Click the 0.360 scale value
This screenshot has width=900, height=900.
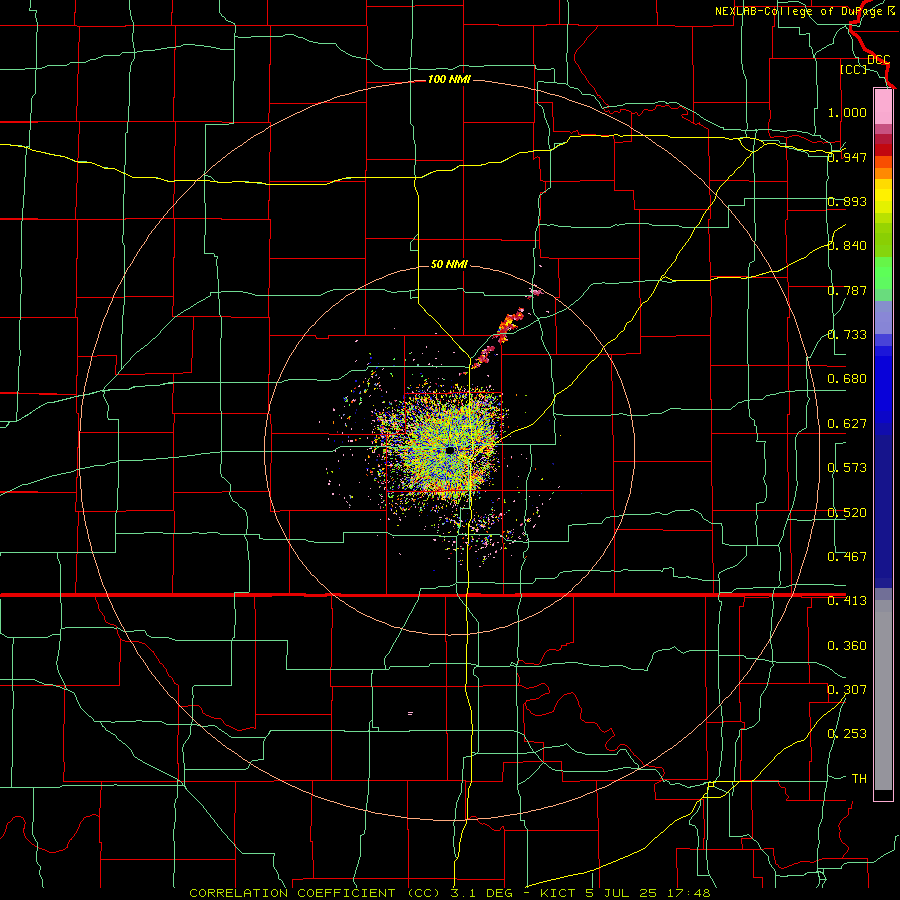847,646
